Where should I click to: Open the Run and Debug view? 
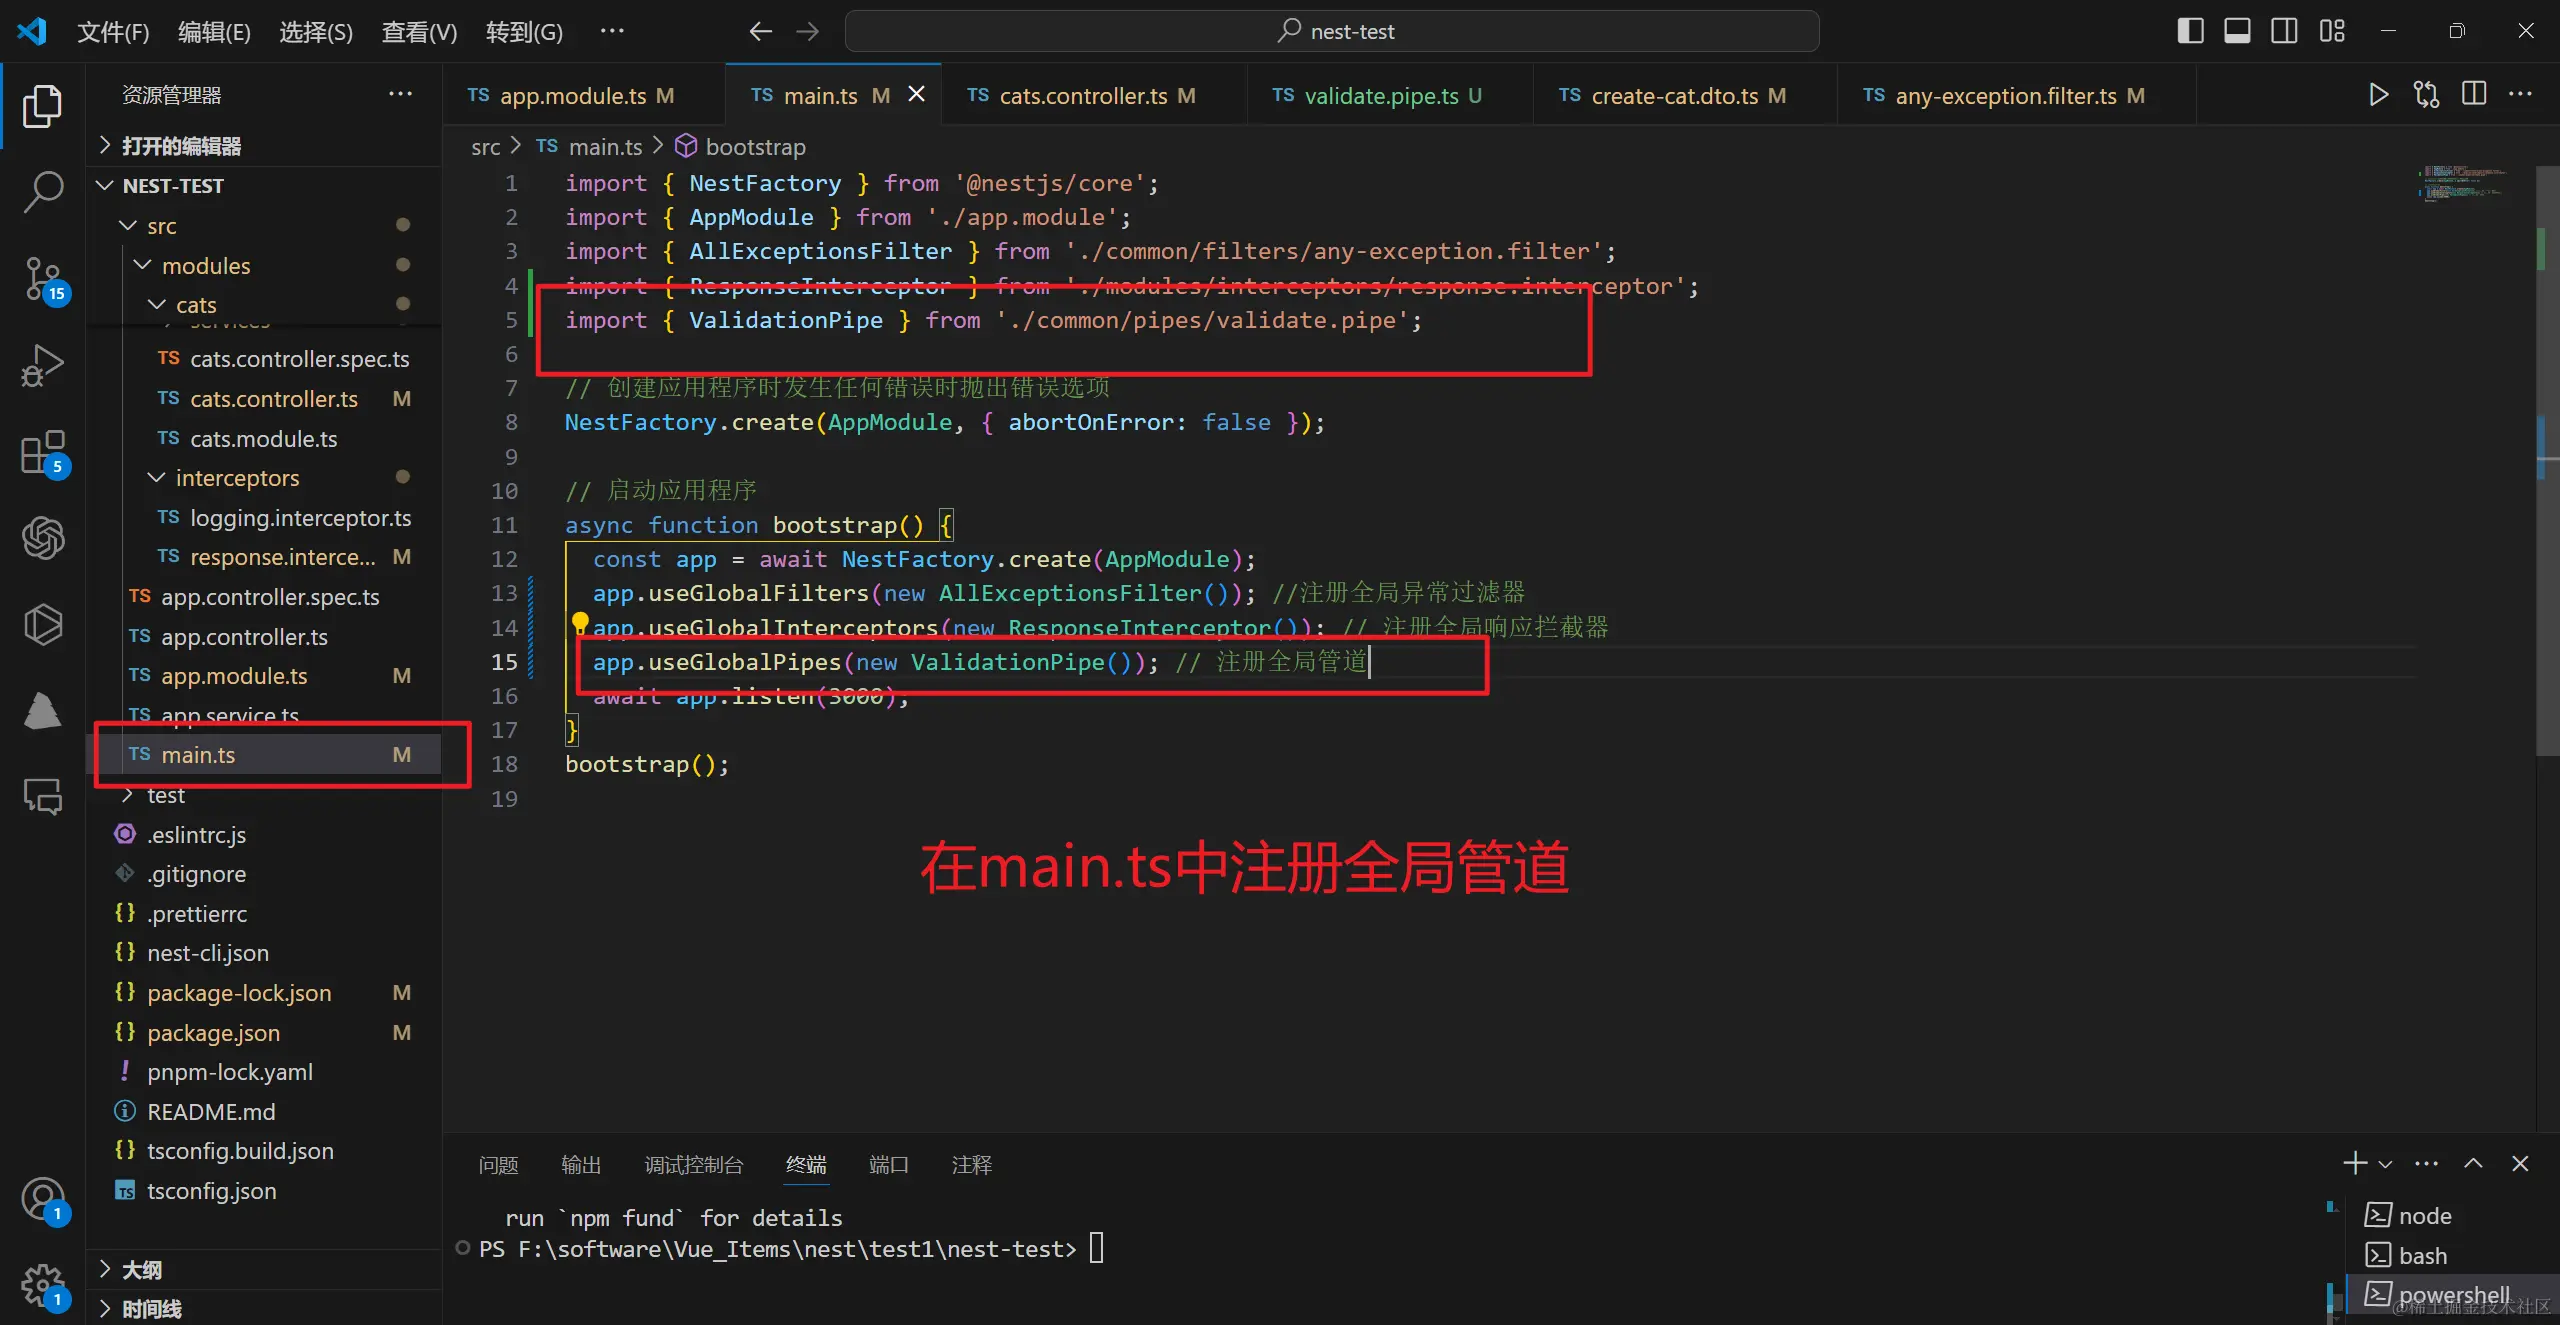[x=42, y=364]
